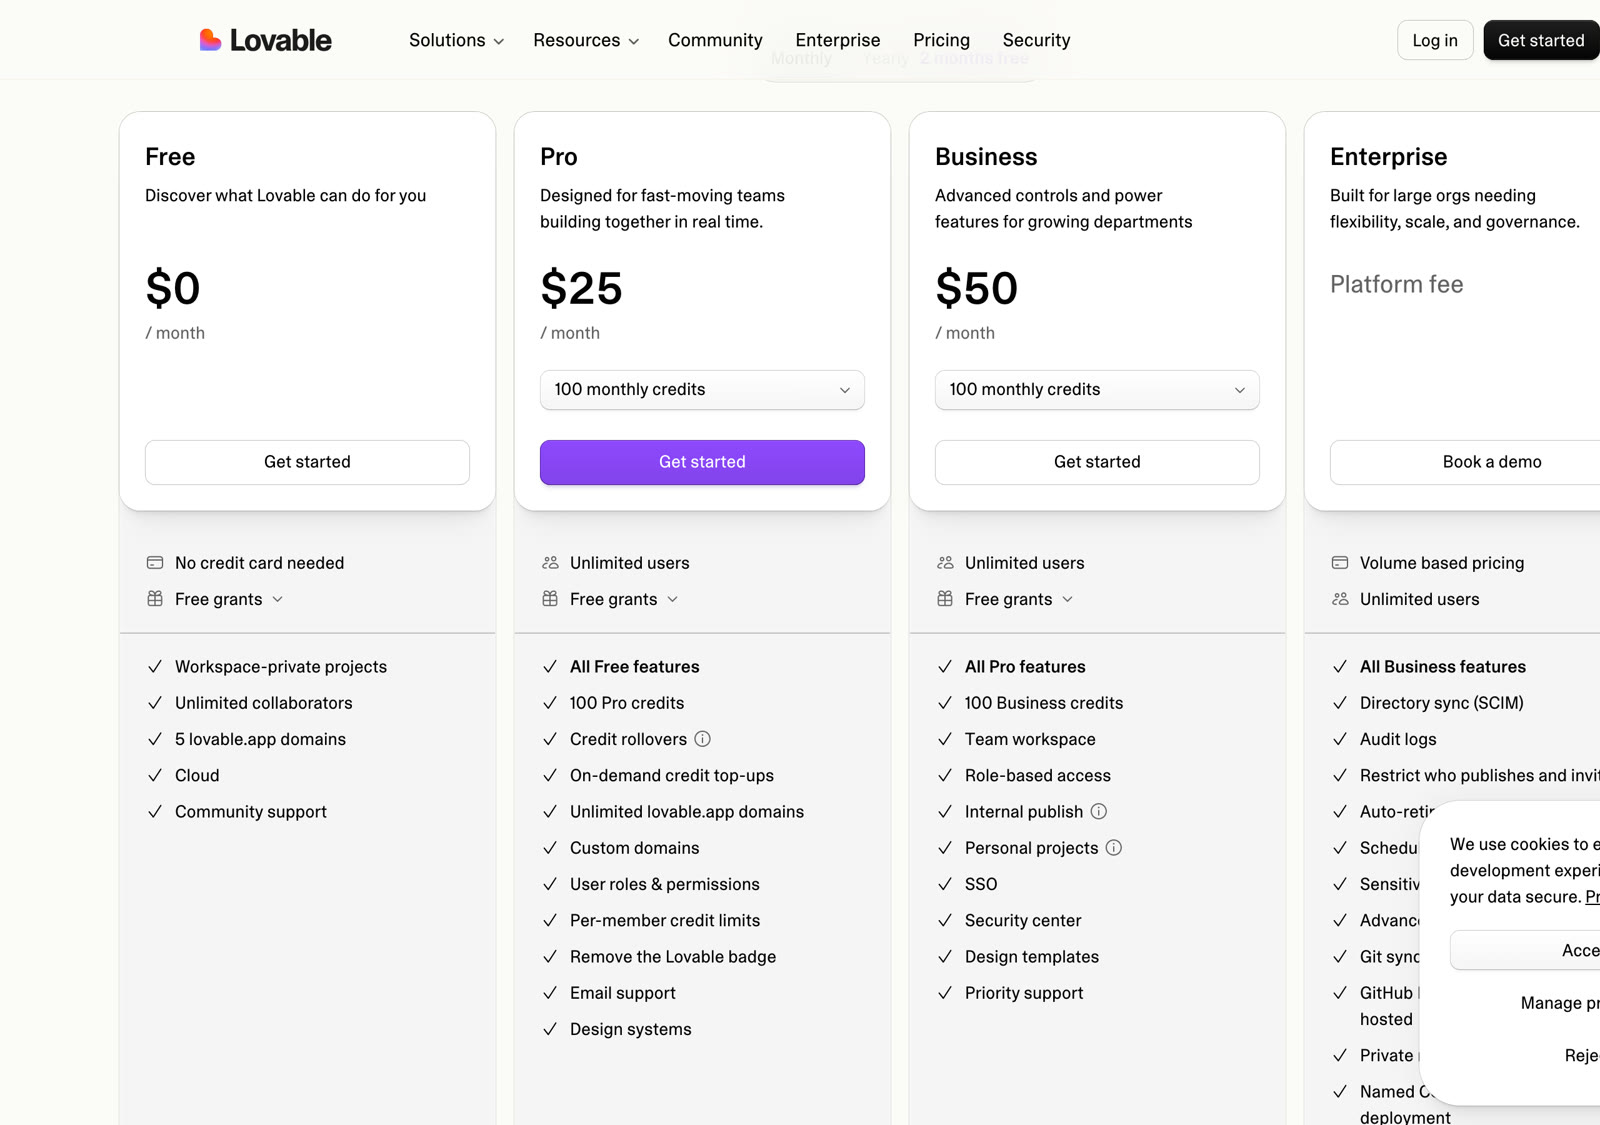Click the users icon beside Pro Unlimited users
This screenshot has width=1600, height=1125.
(x=550, y=563)
